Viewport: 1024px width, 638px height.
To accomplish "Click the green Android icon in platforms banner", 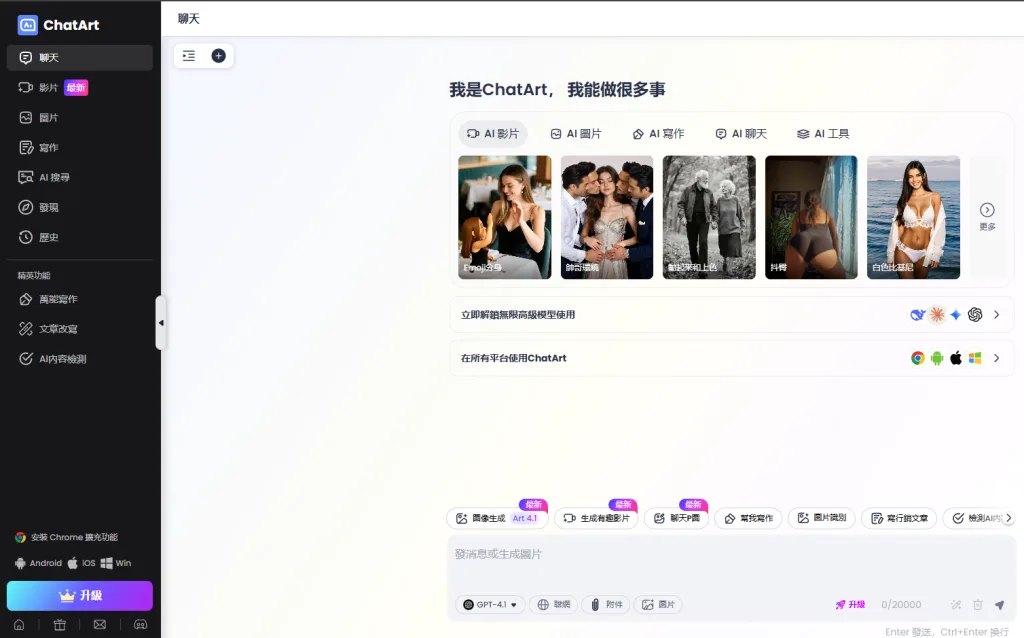I will [x=937, y=358].
